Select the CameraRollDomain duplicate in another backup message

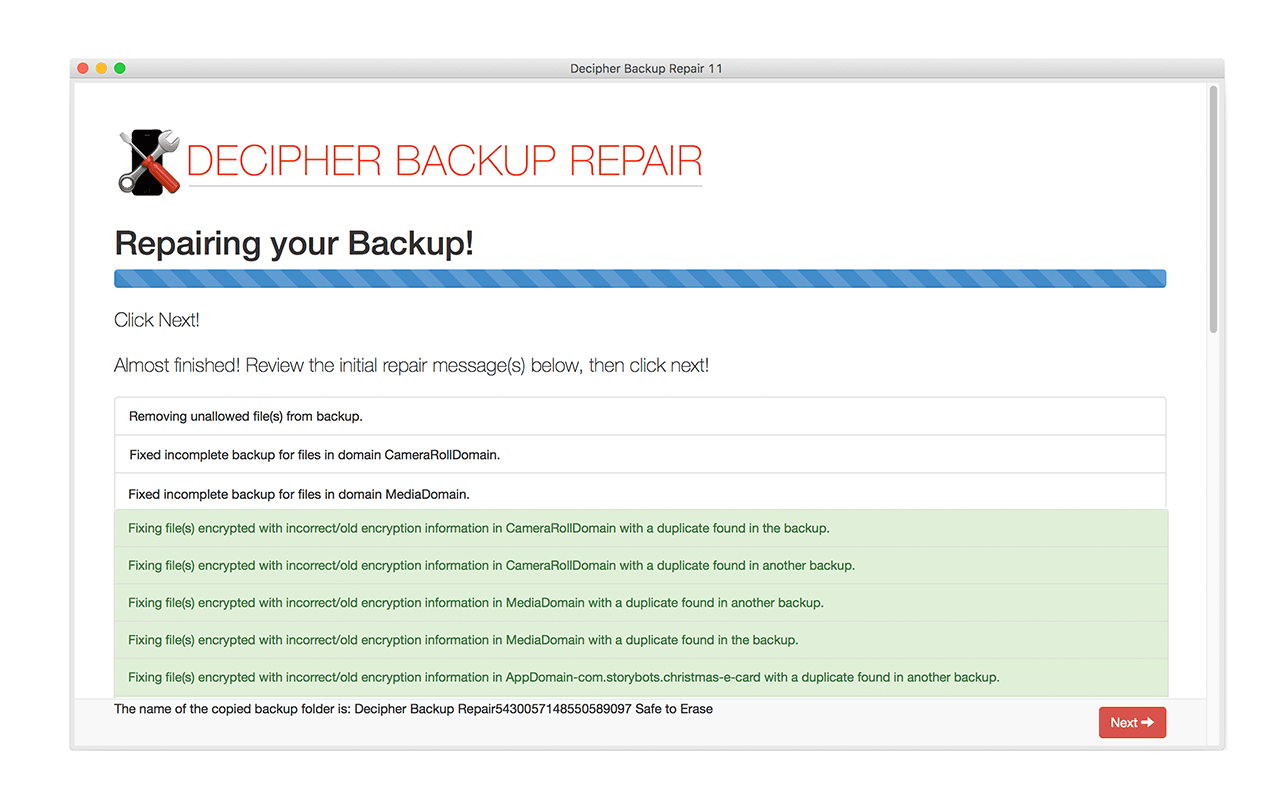(640, 565)
